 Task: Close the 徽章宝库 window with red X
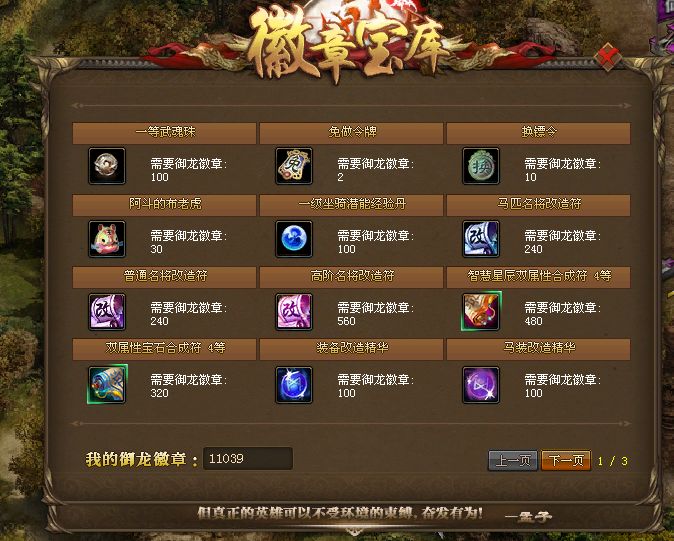pos(607,57)
